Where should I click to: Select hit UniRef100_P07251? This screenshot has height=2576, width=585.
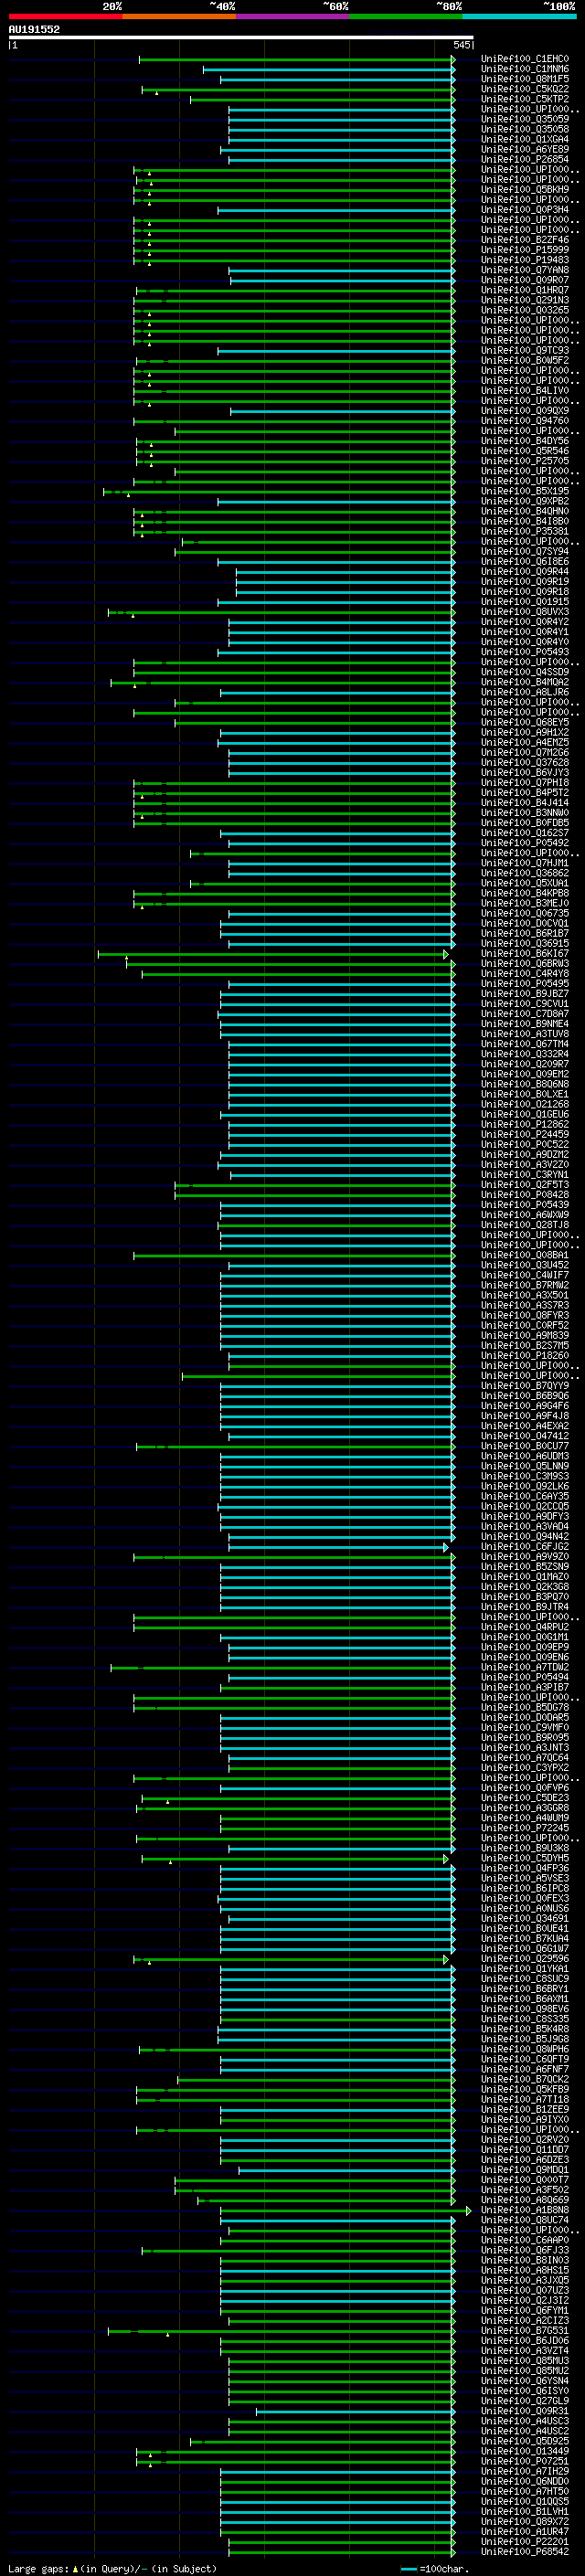pos(524,2461)
